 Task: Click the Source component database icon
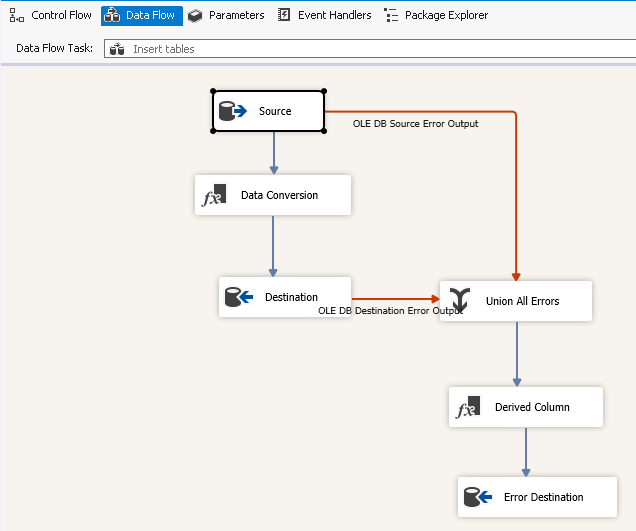click(234, 111)
